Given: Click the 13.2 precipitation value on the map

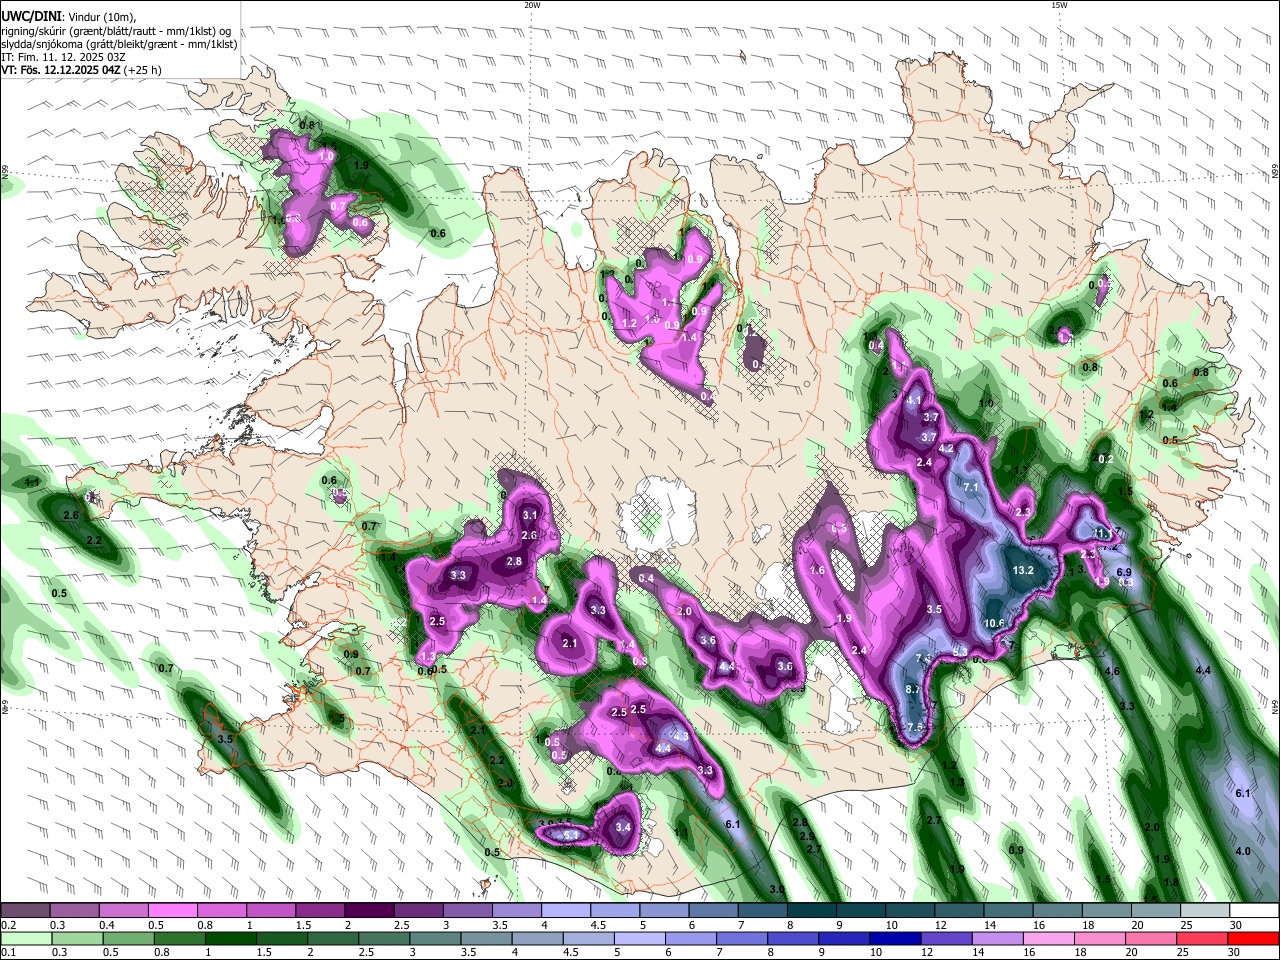Looking at the screenshot, I should pos(1023,570).
